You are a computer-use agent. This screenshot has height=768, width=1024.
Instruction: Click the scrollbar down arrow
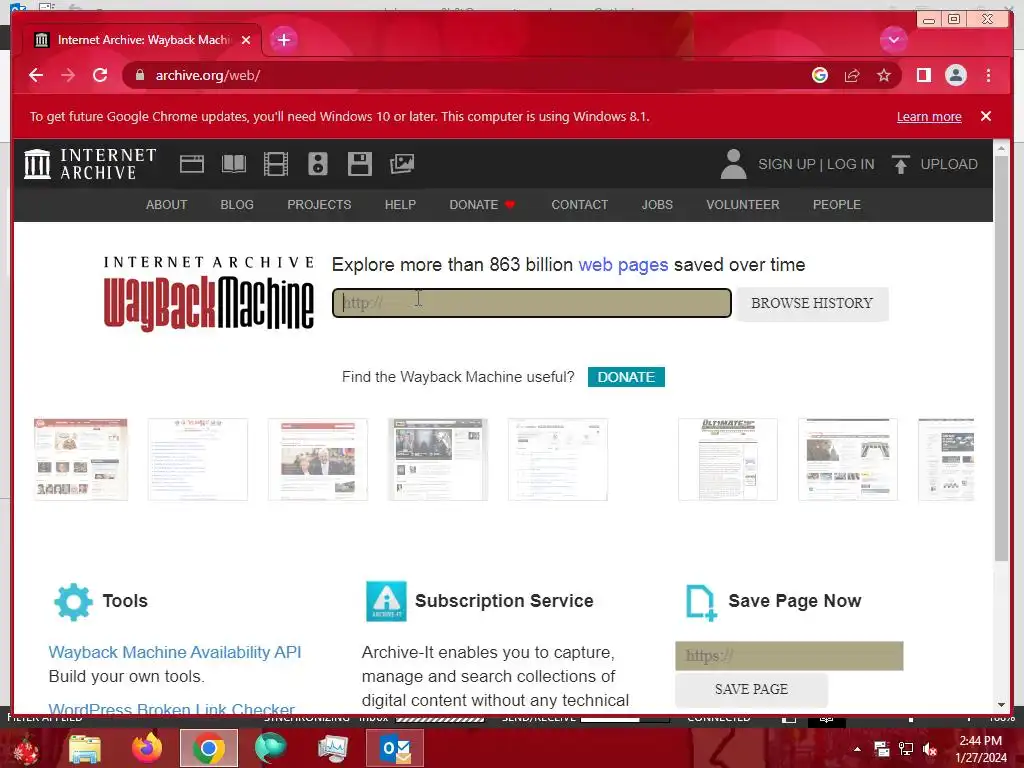point(1001,705)
